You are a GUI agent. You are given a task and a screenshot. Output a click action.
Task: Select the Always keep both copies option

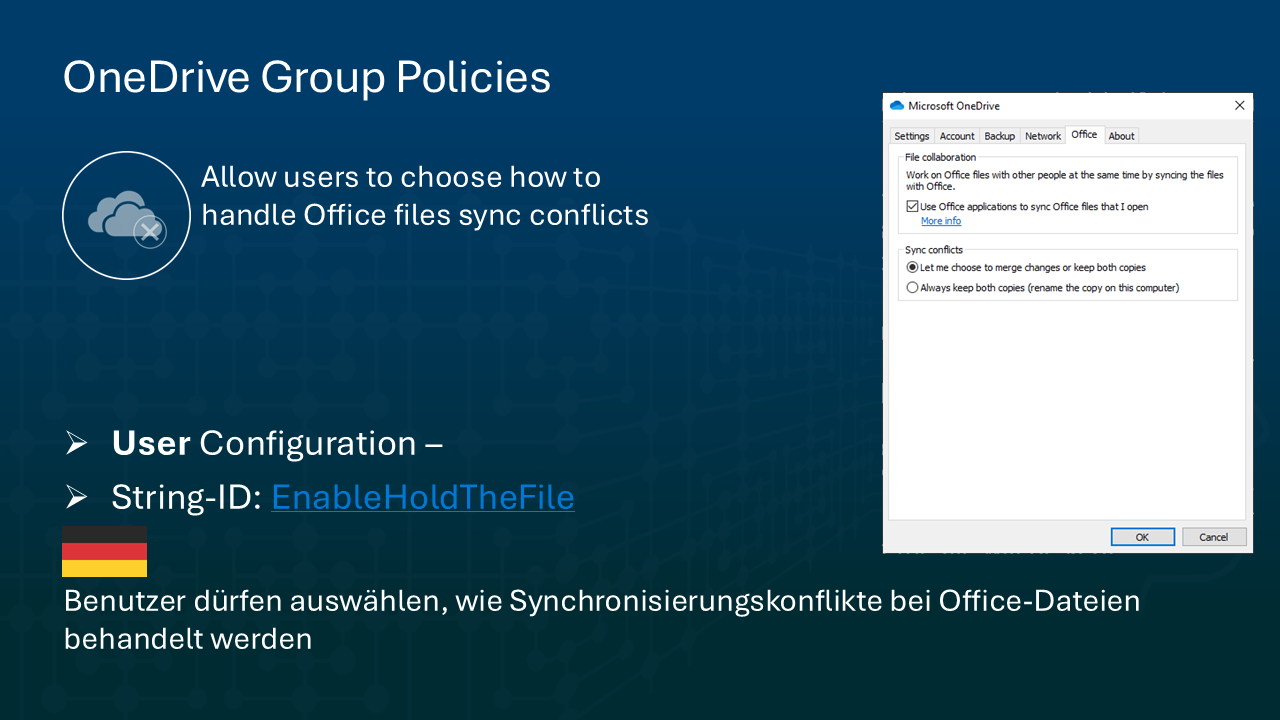click(912, 288)
